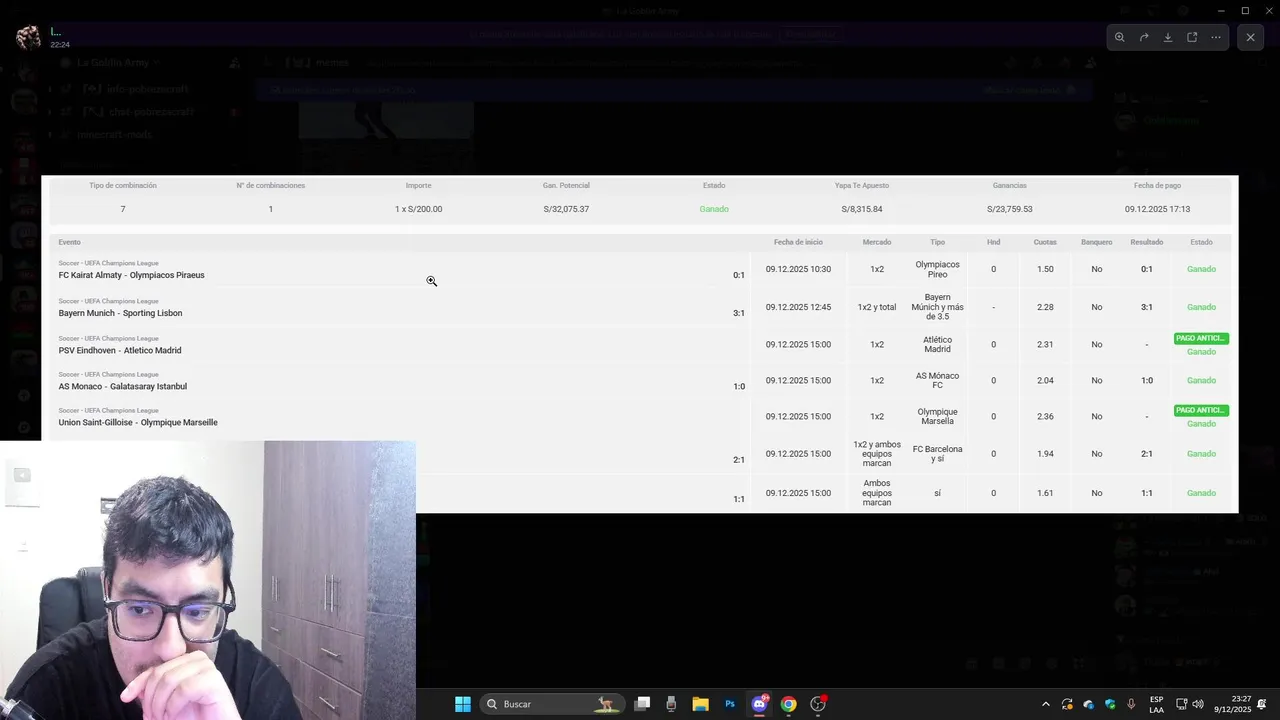Click the odds value '2.04'
Image resolution: width=1280 pixels, height=720 pixels.
tap(1045, 380)
